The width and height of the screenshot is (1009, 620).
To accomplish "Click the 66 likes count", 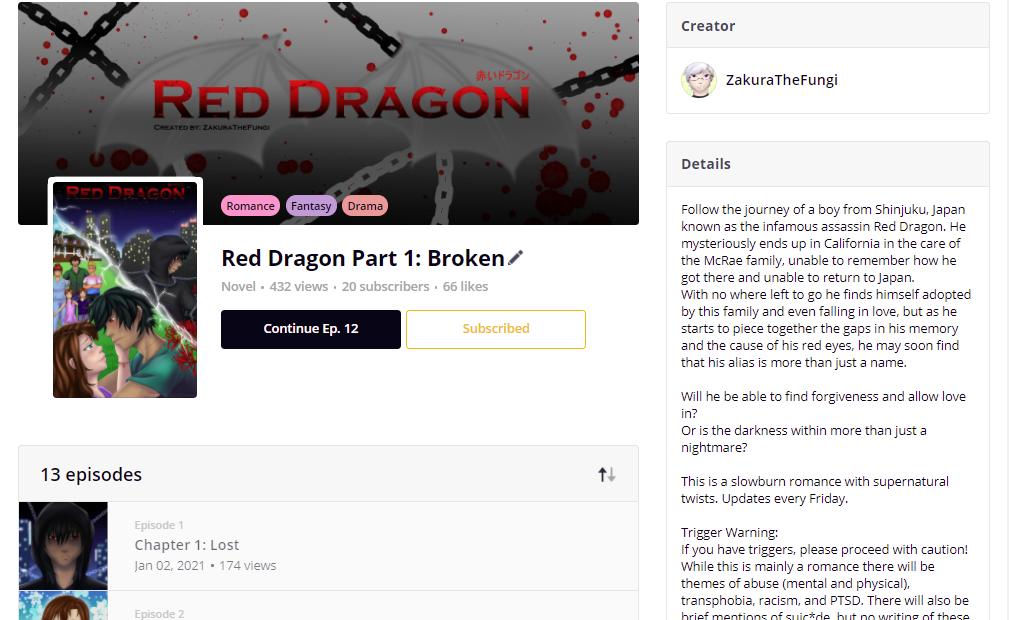I will 465,287.
